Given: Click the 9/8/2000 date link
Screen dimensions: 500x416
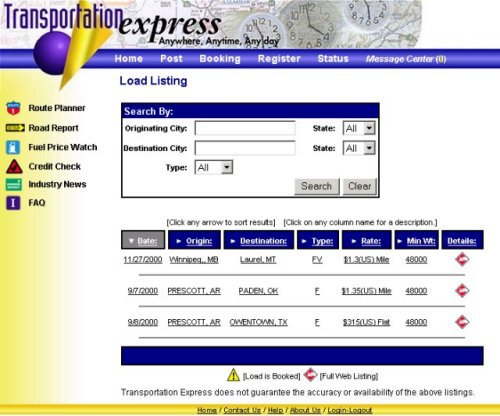Looking at the screenshot, I should click(143, 322).
